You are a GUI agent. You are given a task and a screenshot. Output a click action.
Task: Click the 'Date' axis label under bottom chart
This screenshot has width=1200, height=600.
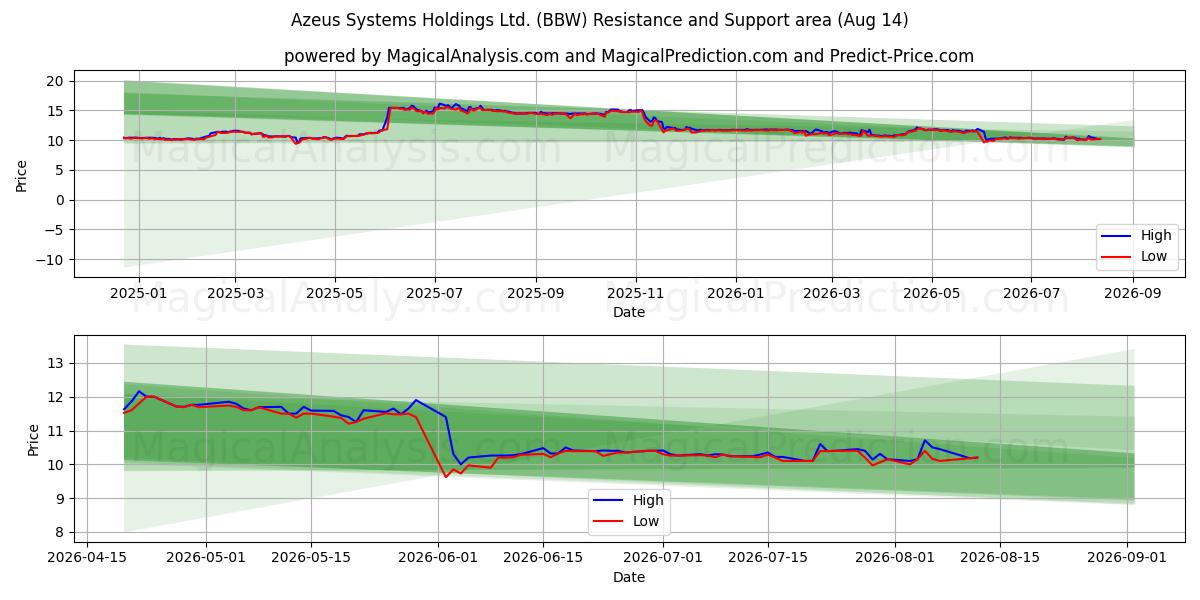pos(629,577)
